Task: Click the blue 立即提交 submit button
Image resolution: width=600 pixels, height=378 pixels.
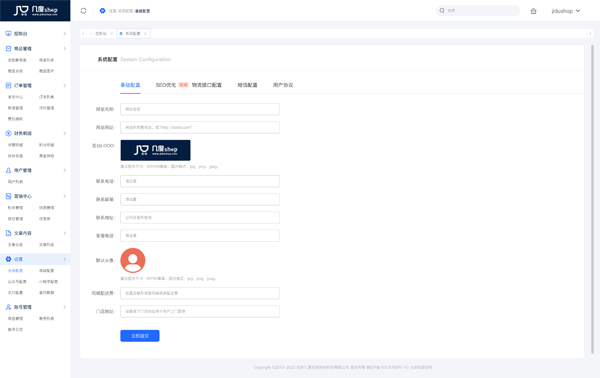Action: tap(140, 336)
